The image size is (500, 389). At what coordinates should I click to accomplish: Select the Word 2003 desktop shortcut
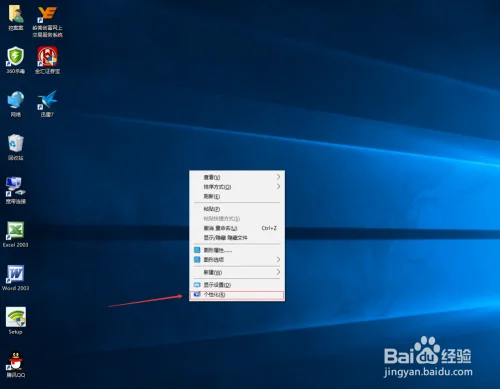(x=16, y=278)
